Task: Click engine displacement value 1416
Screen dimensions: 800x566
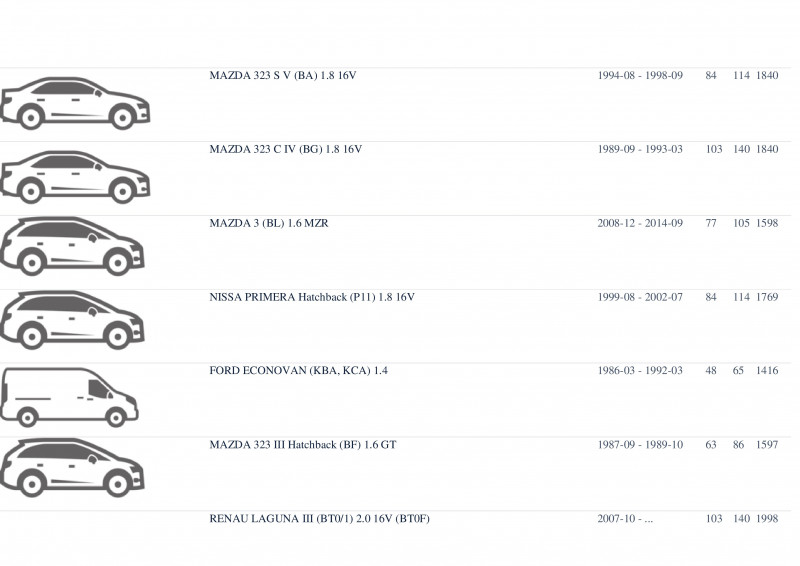Action: (767, 371)
